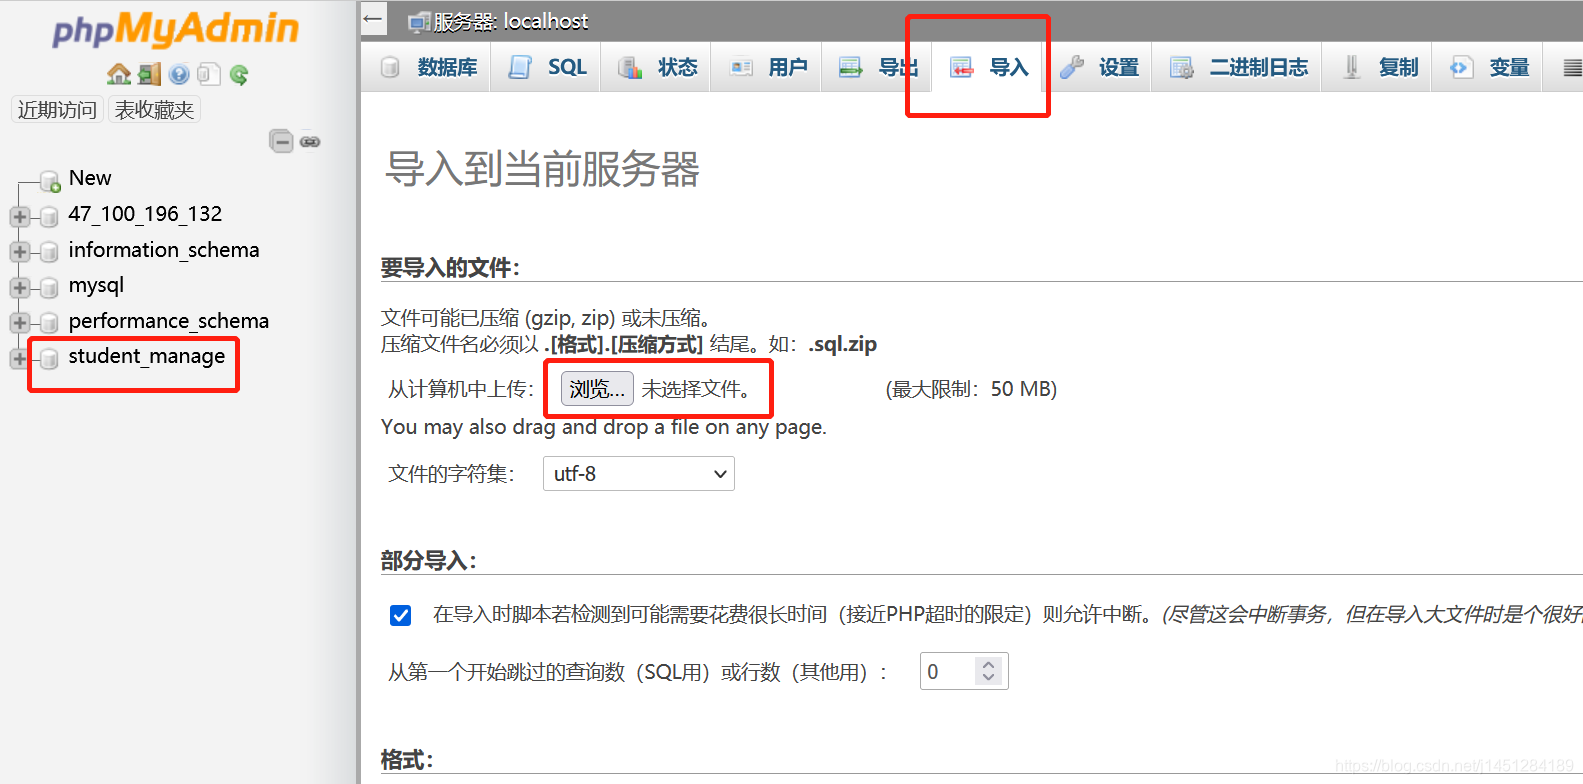
Task: Click the phpMyAdmin logo
Action: (x=176, y=29)
